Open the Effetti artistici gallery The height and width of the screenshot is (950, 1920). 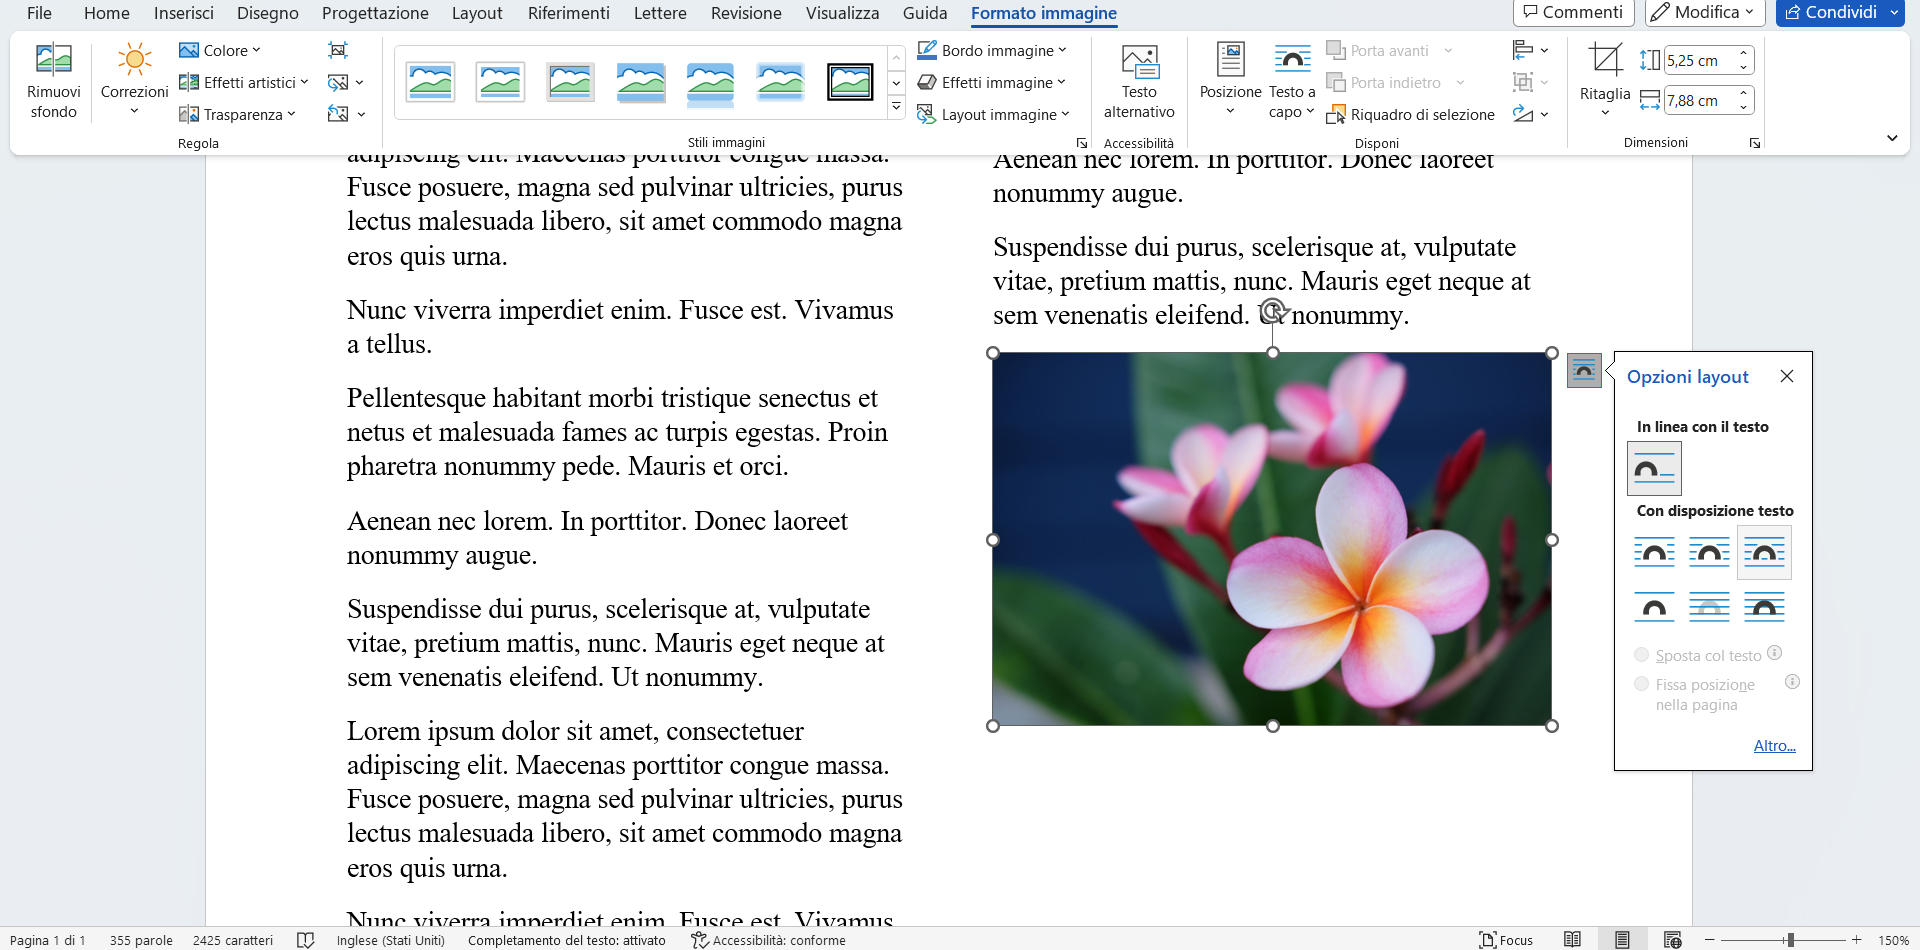tap(243, 82)
